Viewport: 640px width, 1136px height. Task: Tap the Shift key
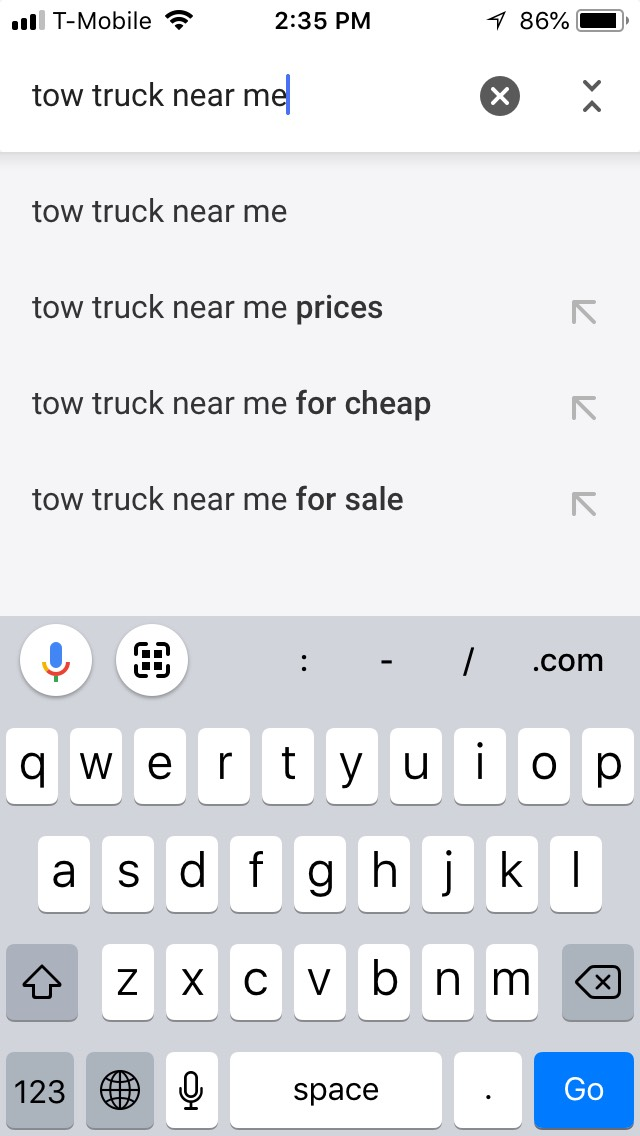[x=41, y=983]
